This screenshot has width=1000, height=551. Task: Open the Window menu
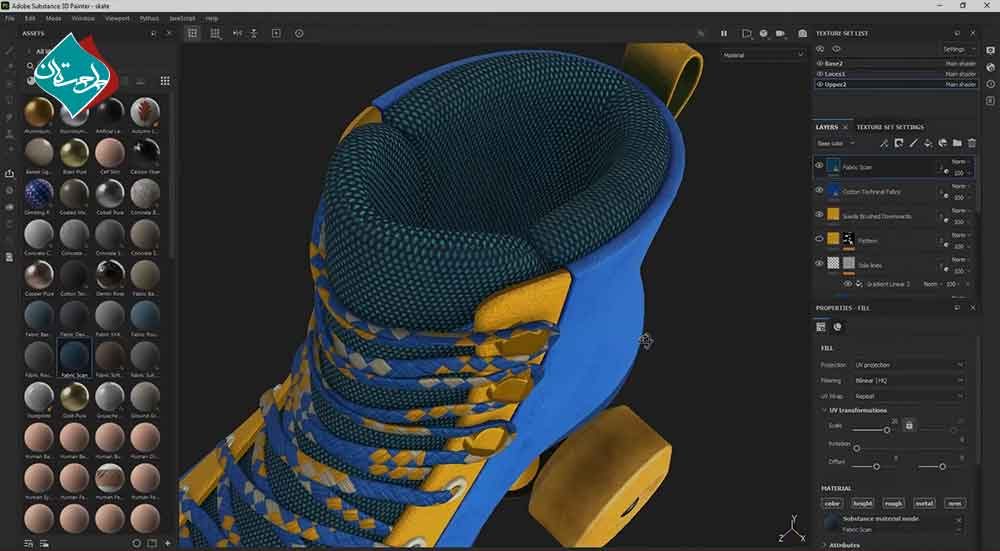pyautogui.click(x=83, y=18)
